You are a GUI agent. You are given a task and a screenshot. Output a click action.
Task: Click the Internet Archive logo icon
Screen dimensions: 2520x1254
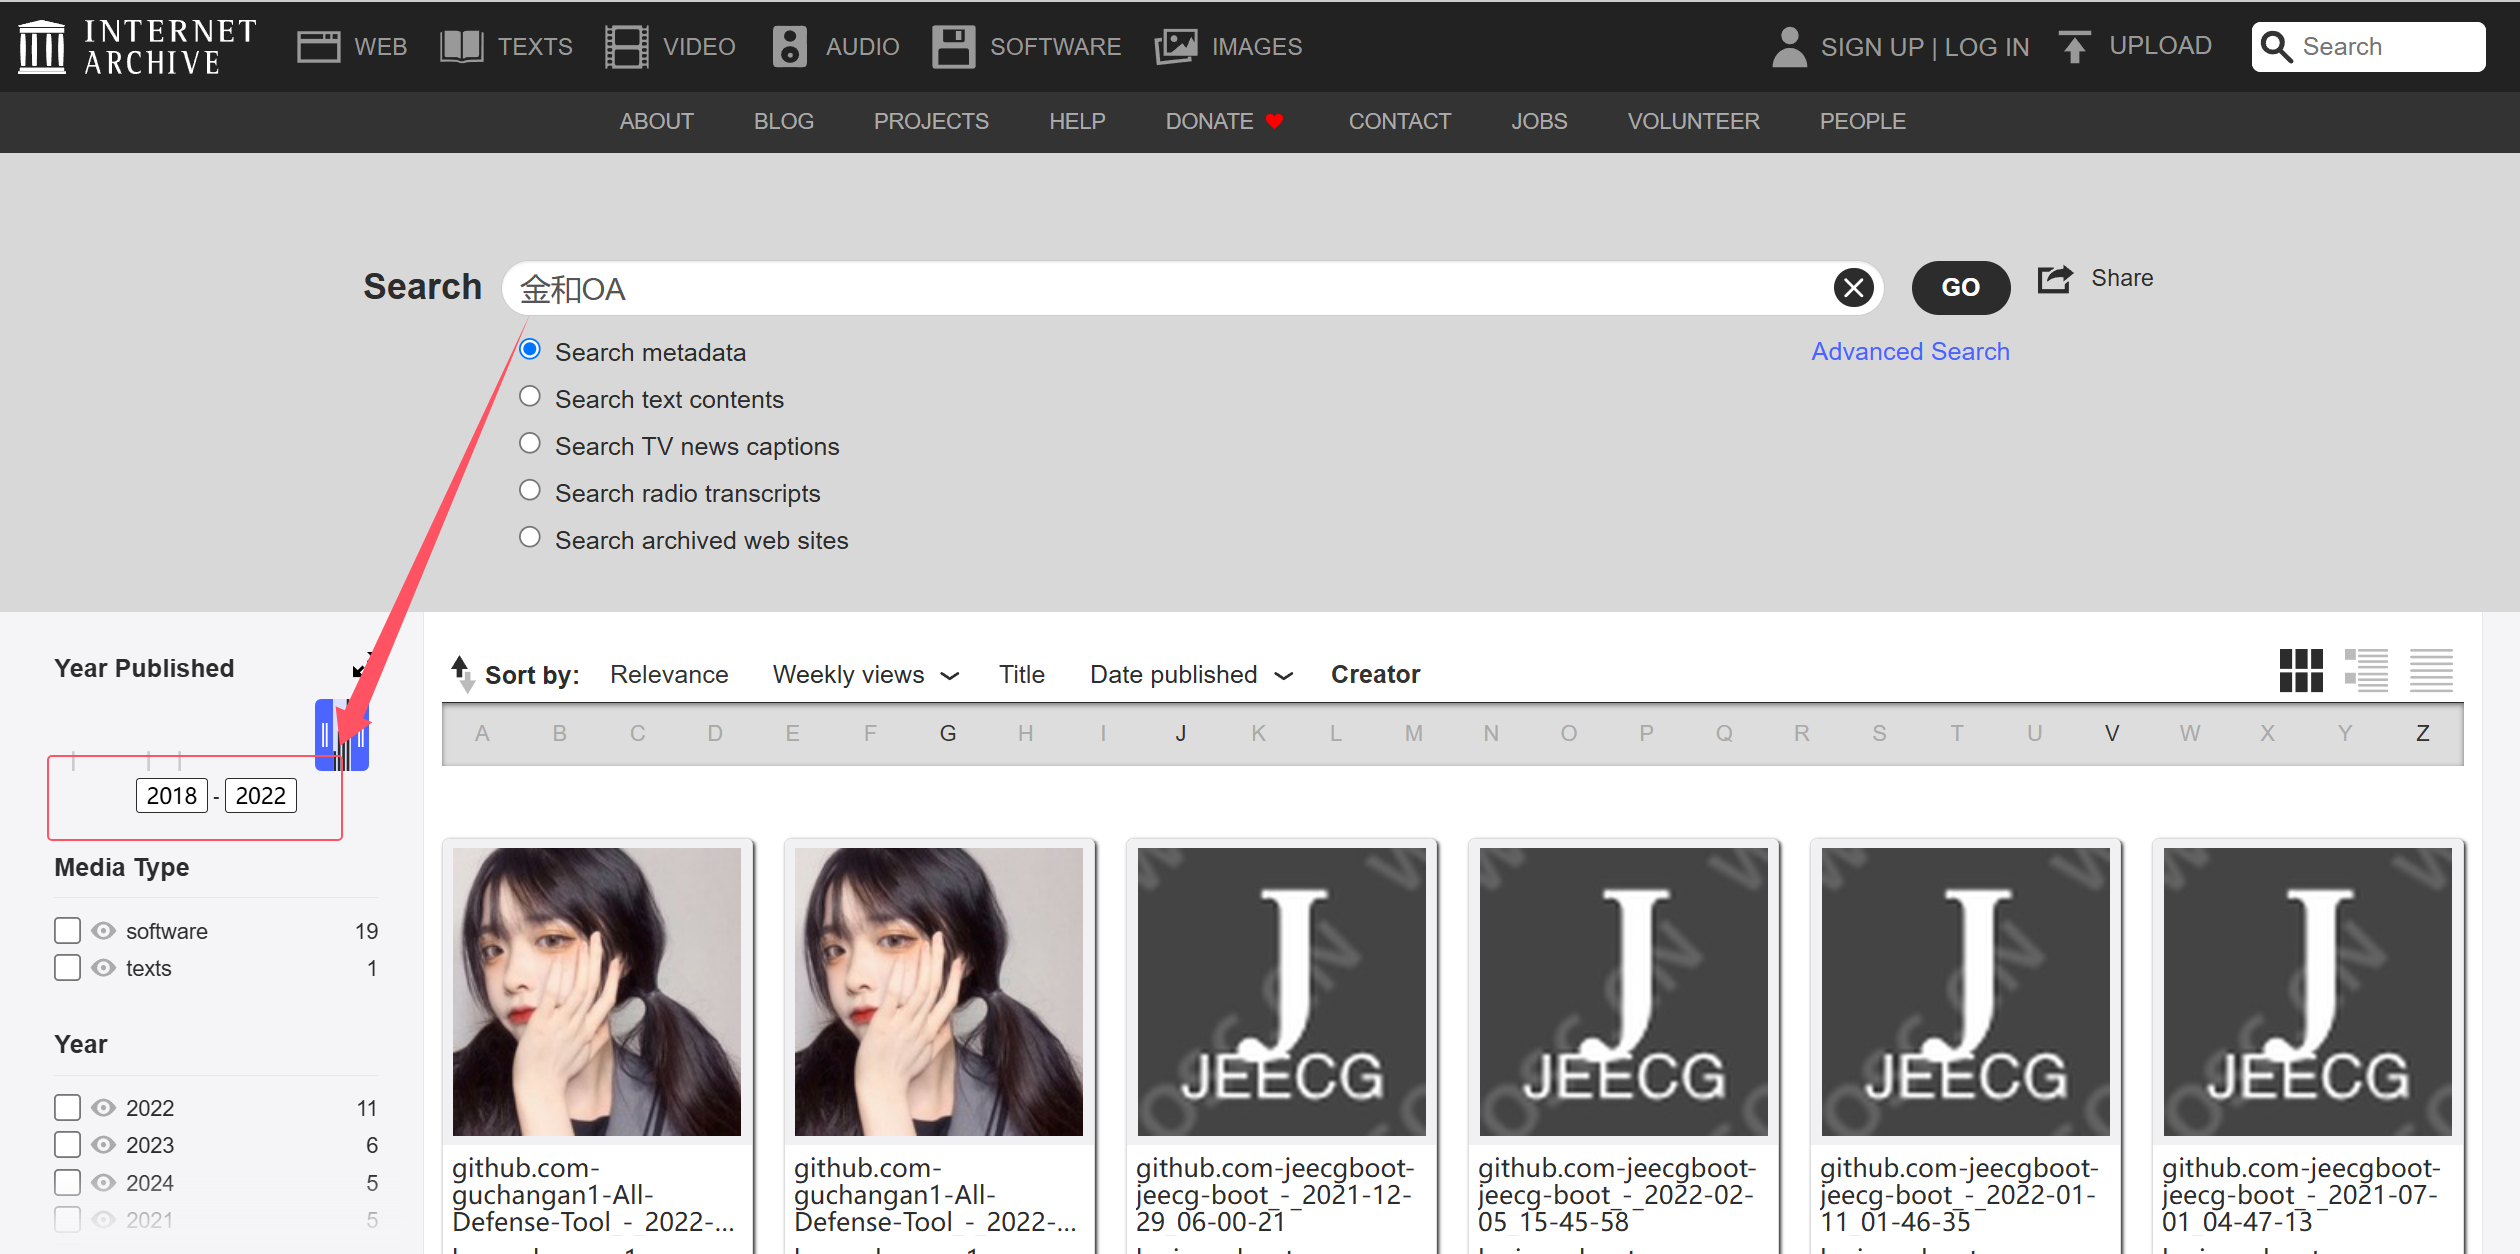tap(42, 46)
